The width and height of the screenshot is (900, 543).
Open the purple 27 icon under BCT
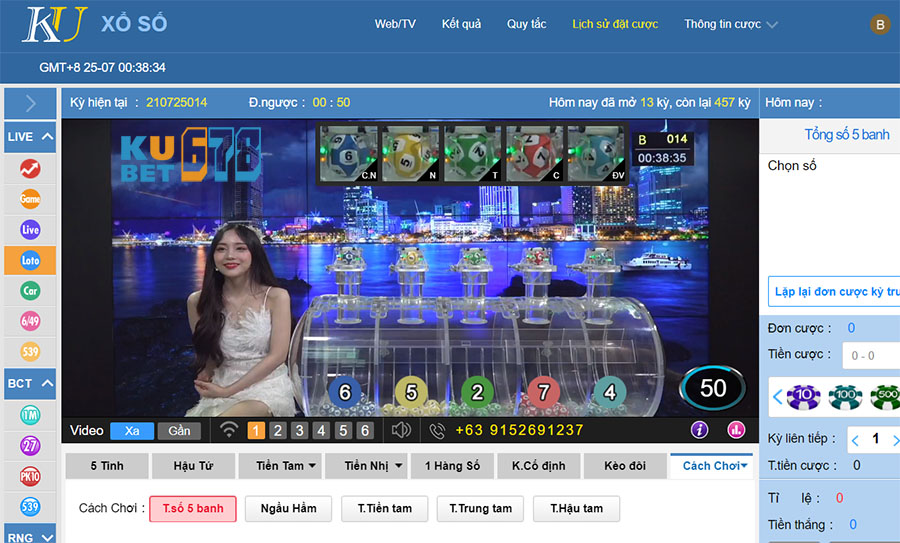coord(30,445)
